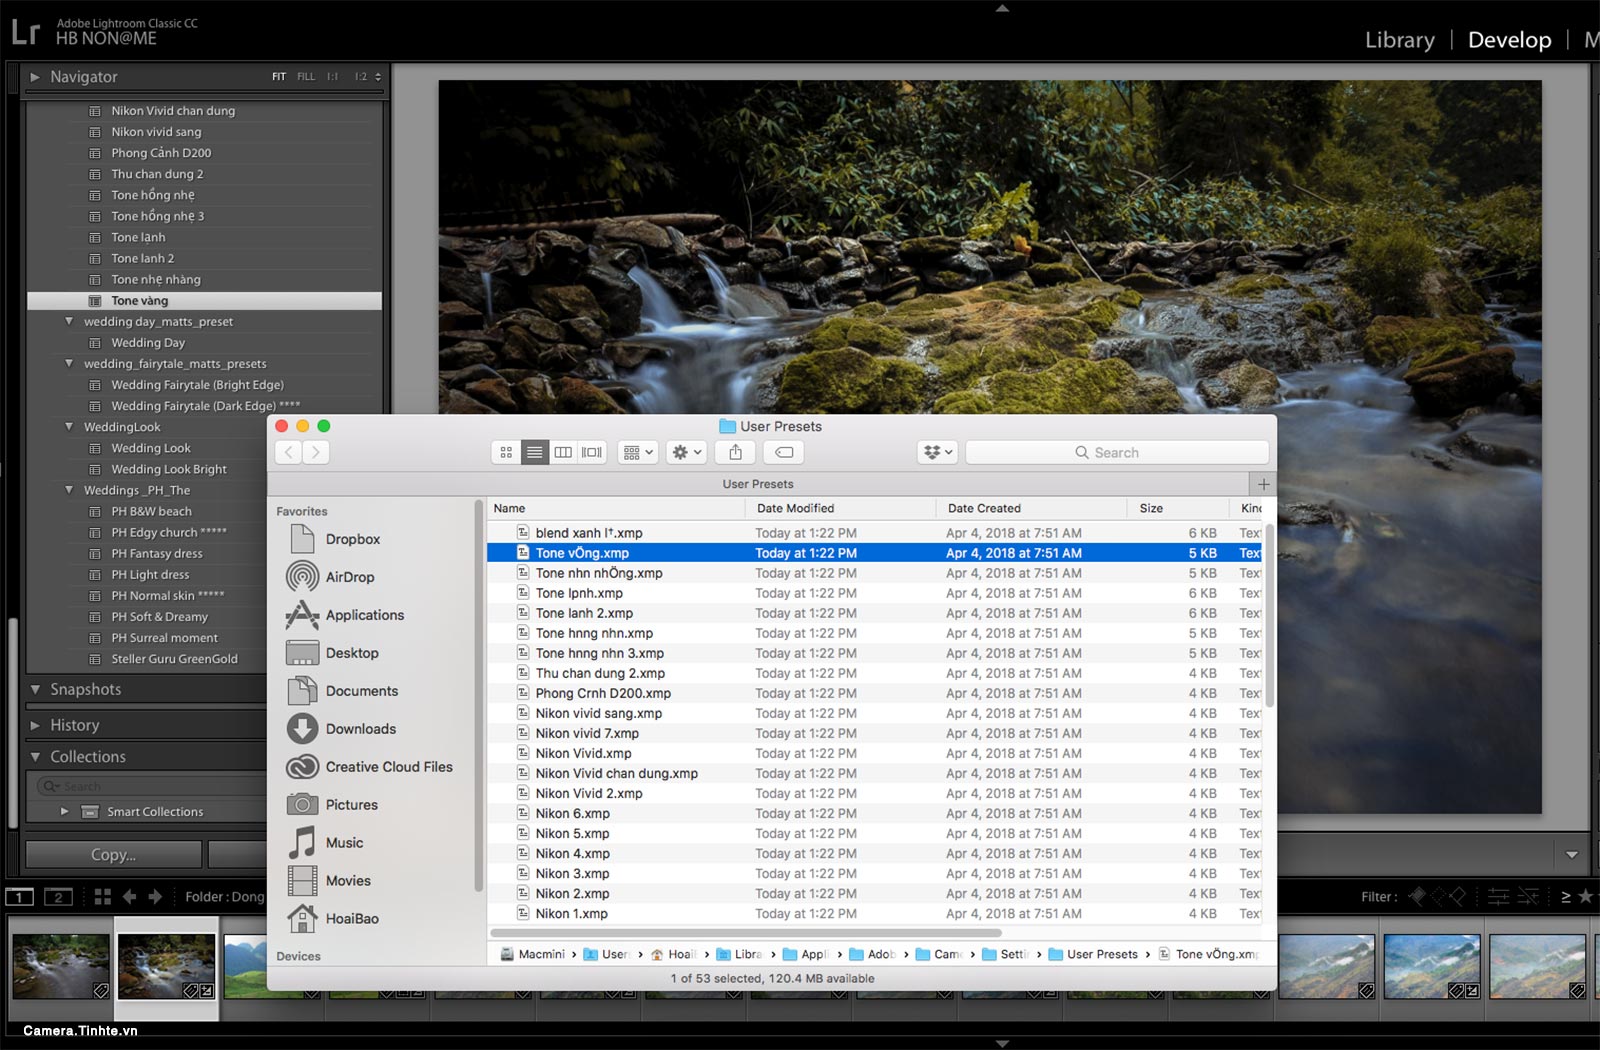Open AirDrop in Finder sidebar
Screen dimensions: 1600x1050
coord(350,577)
